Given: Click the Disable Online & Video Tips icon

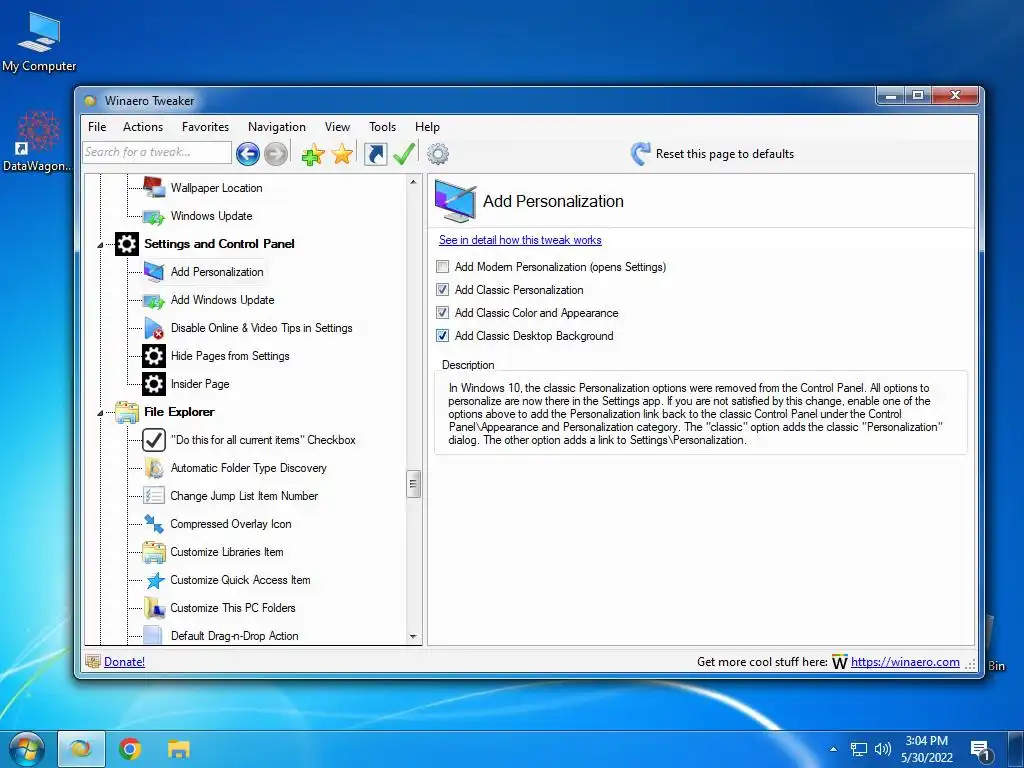Looking at the screenshot, I should pos(154,328).
